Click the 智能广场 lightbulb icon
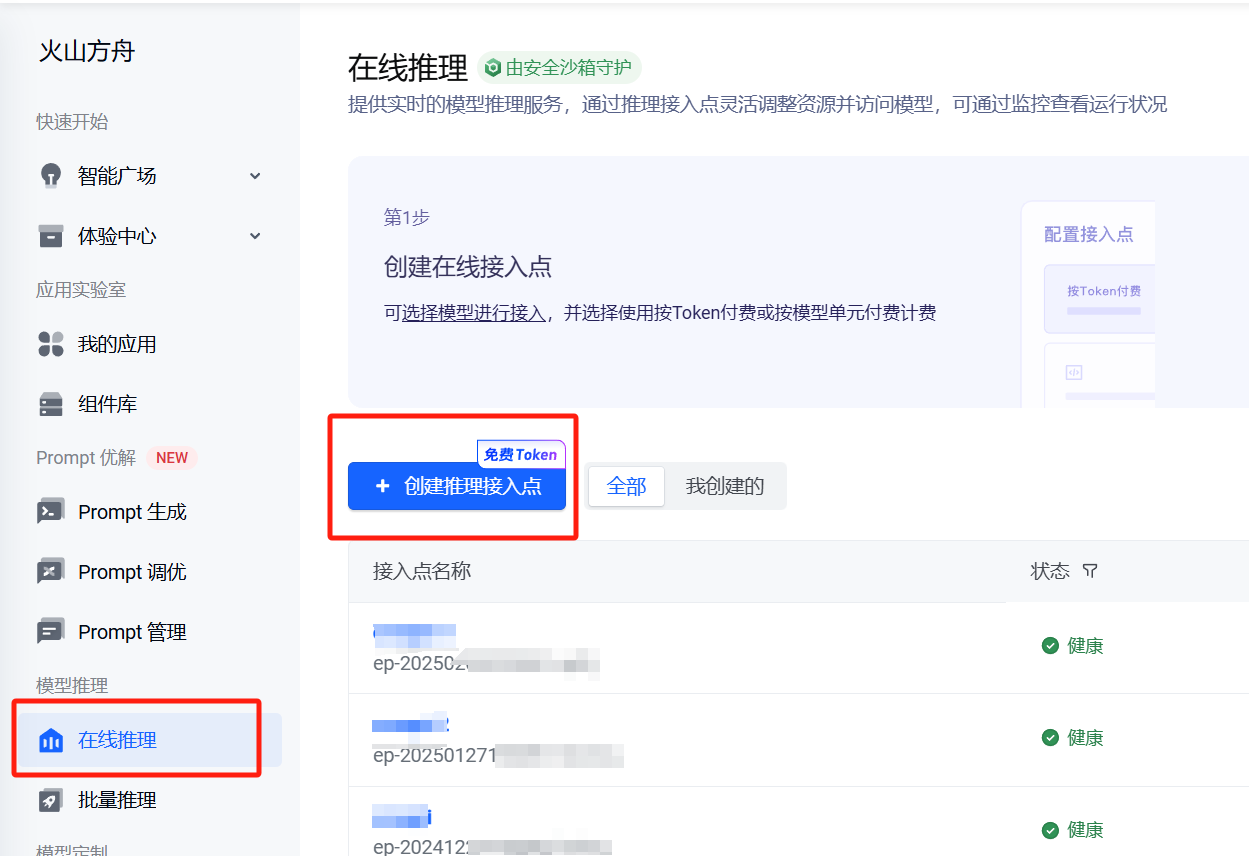Screen dimensions: 1249x856 pos(51,176)
